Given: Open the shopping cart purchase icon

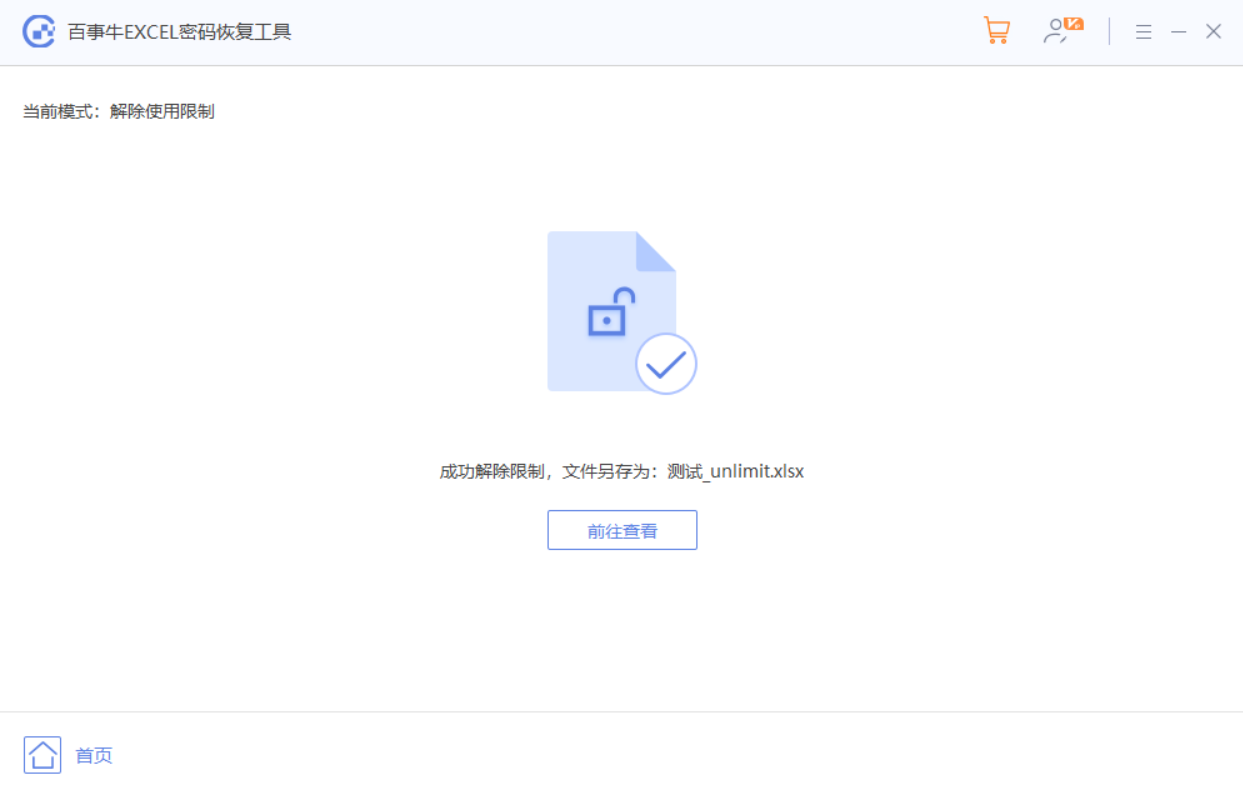Looking at the screenshot, I should click(997, 31).
